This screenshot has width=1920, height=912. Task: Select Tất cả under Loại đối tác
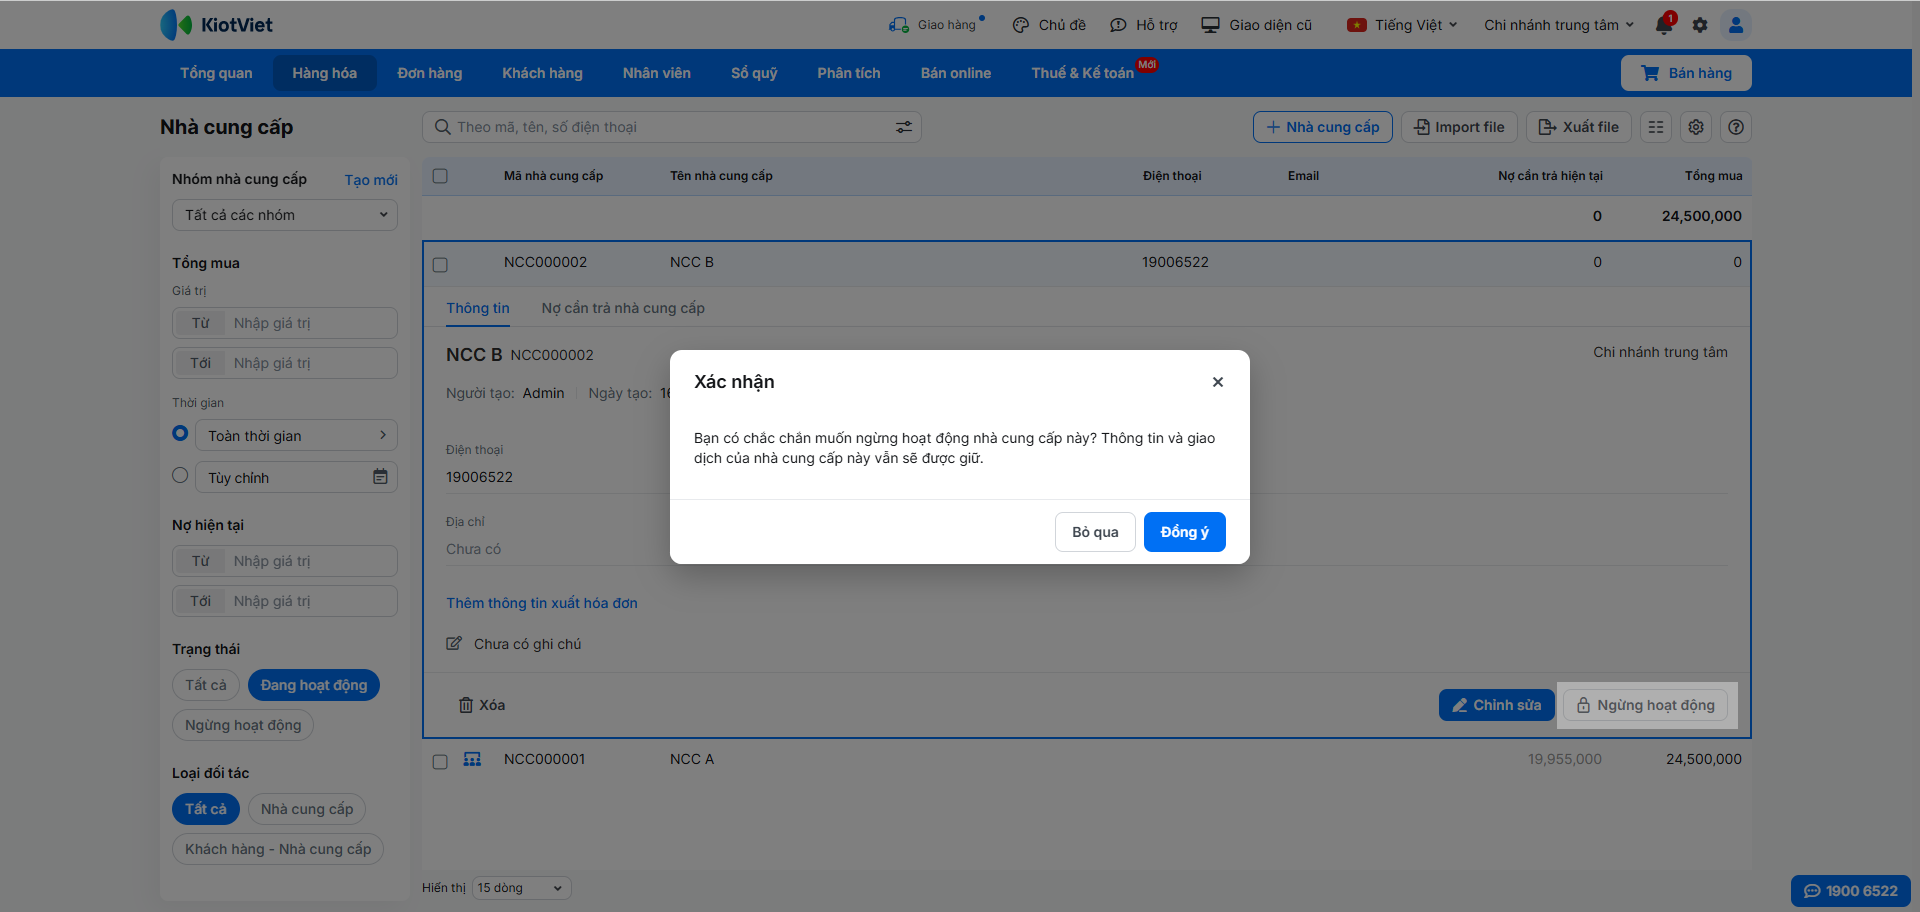point(206,809)
